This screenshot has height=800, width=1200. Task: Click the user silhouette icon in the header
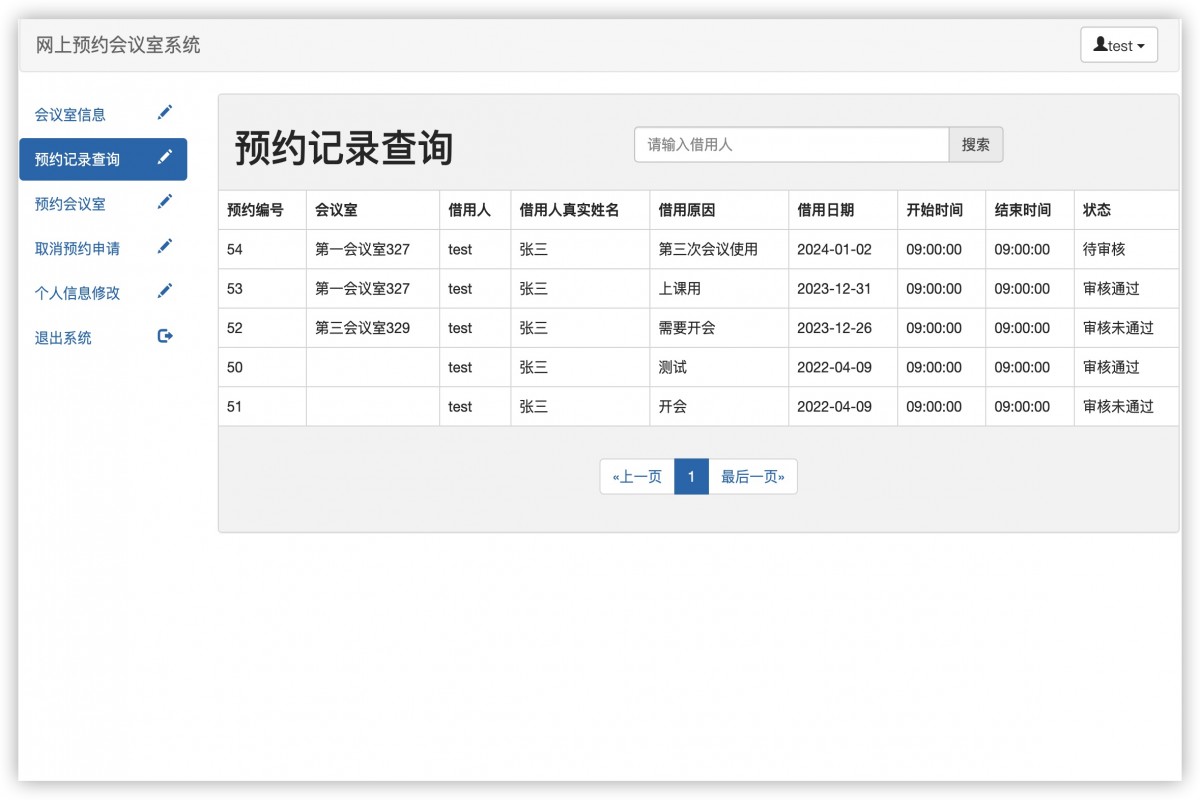pyautogui.click(x=1103, y=44)
